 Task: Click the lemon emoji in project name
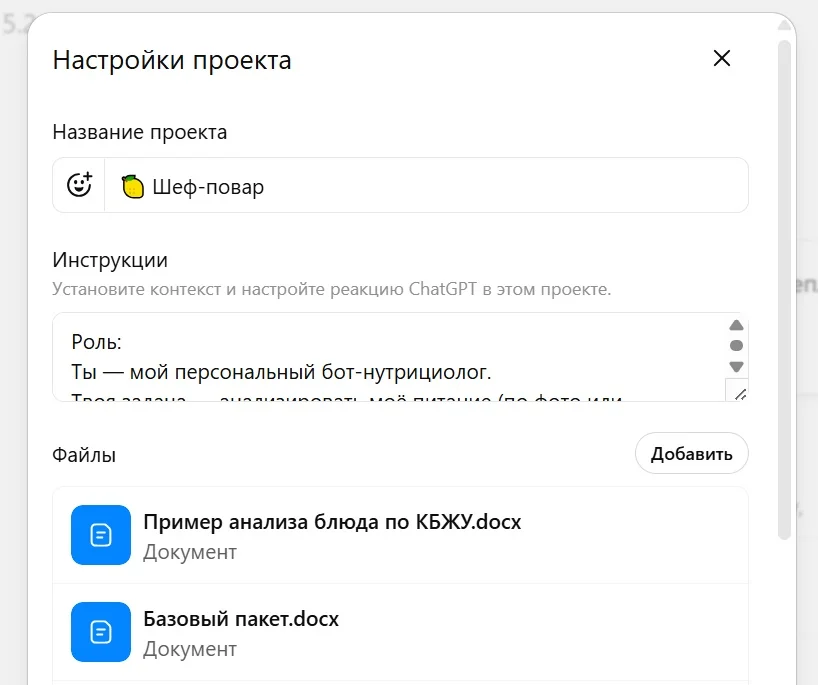point(132,186)
